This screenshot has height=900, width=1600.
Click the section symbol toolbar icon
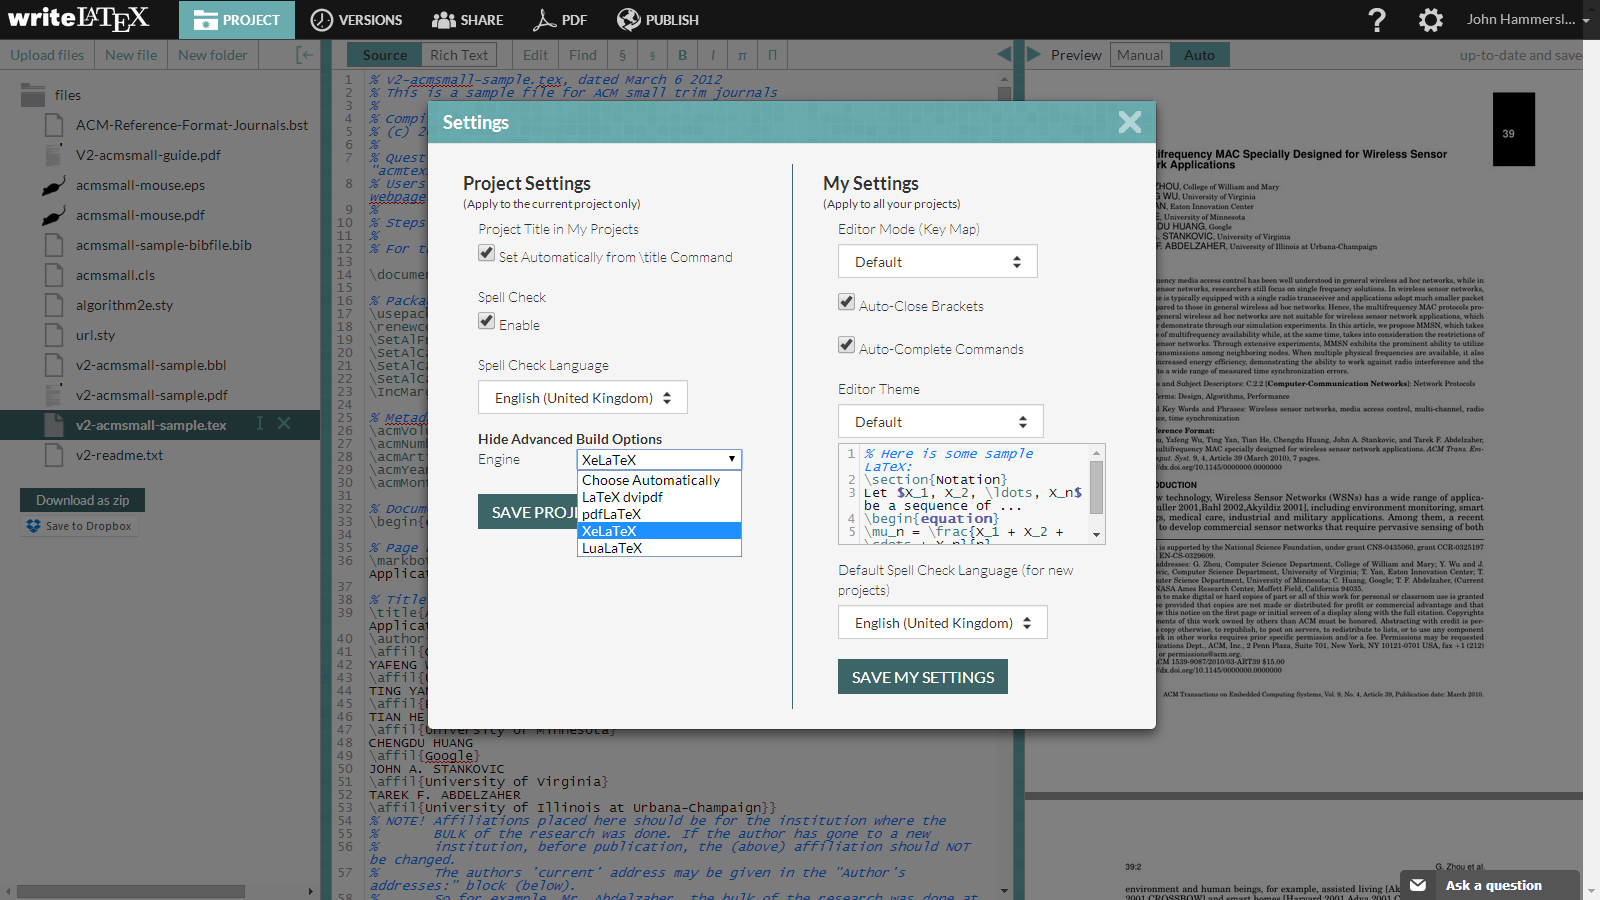click(622, 55)
